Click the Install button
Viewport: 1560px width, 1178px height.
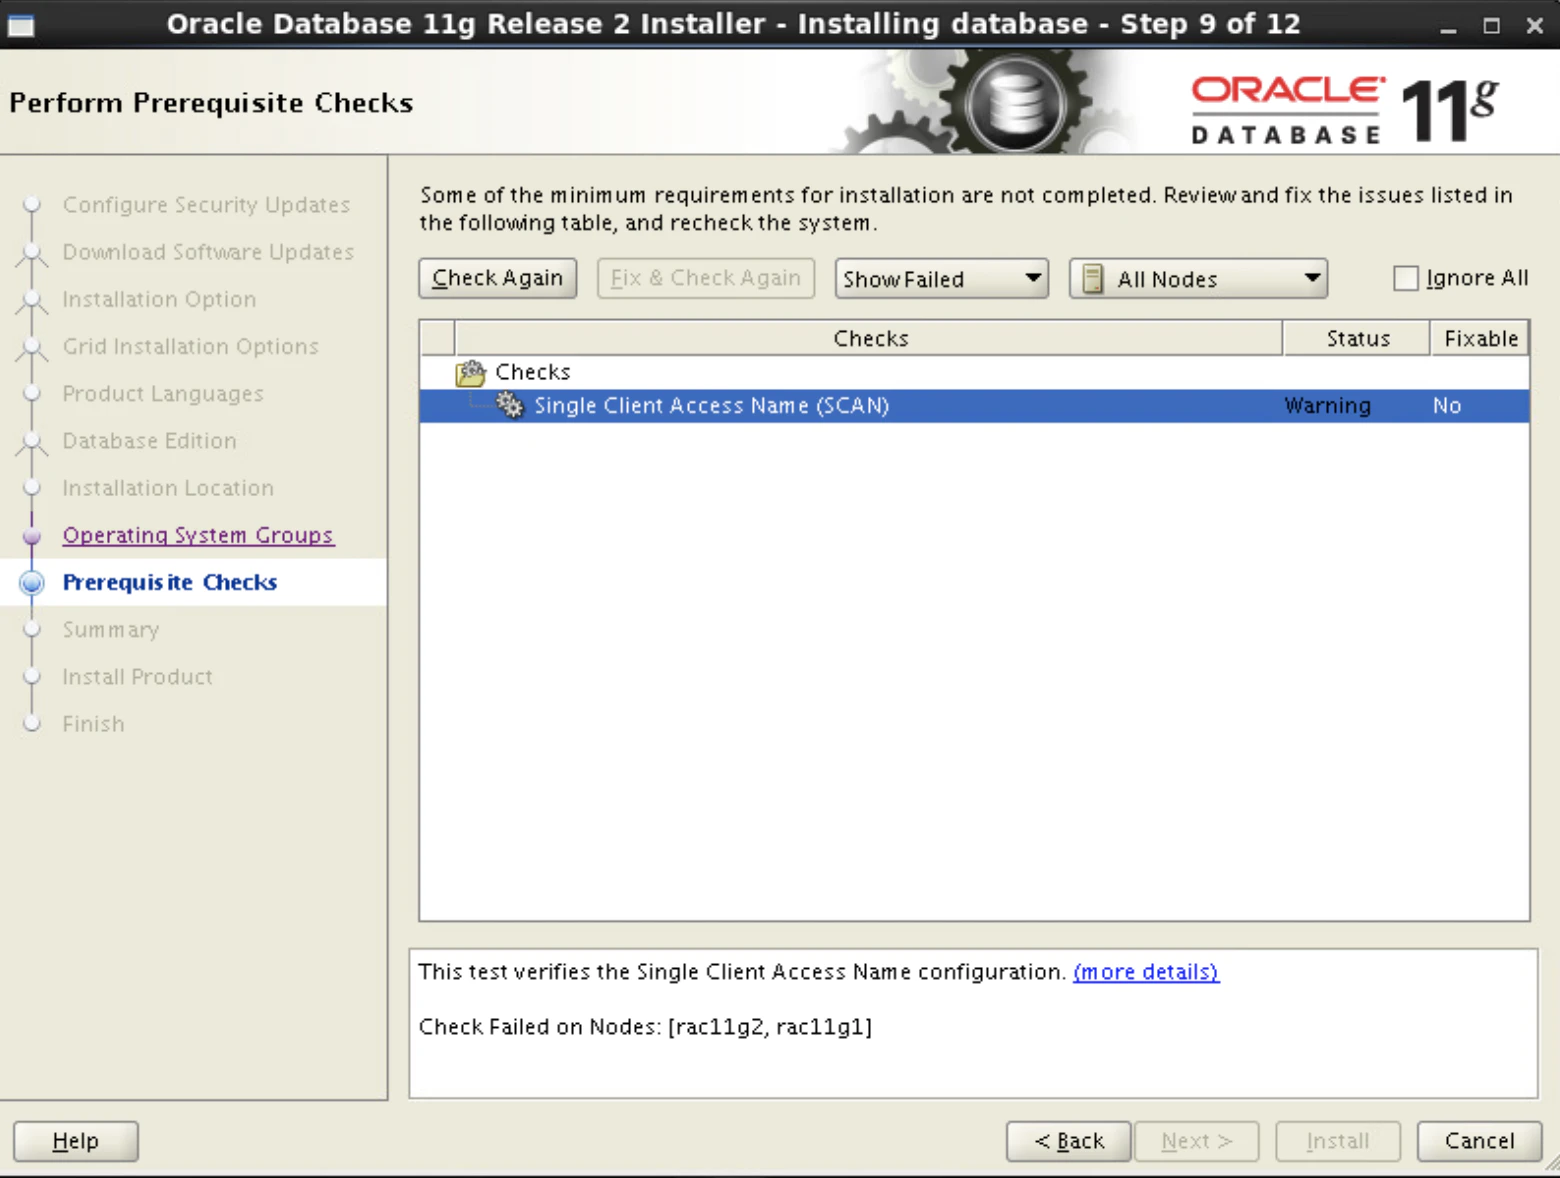click(1338, 1141)
